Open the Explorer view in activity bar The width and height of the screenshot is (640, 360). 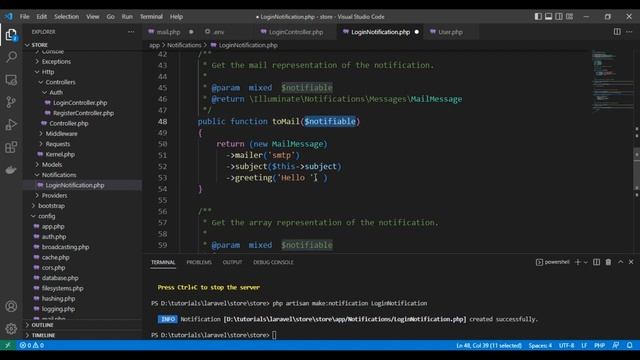click(11, 35)
